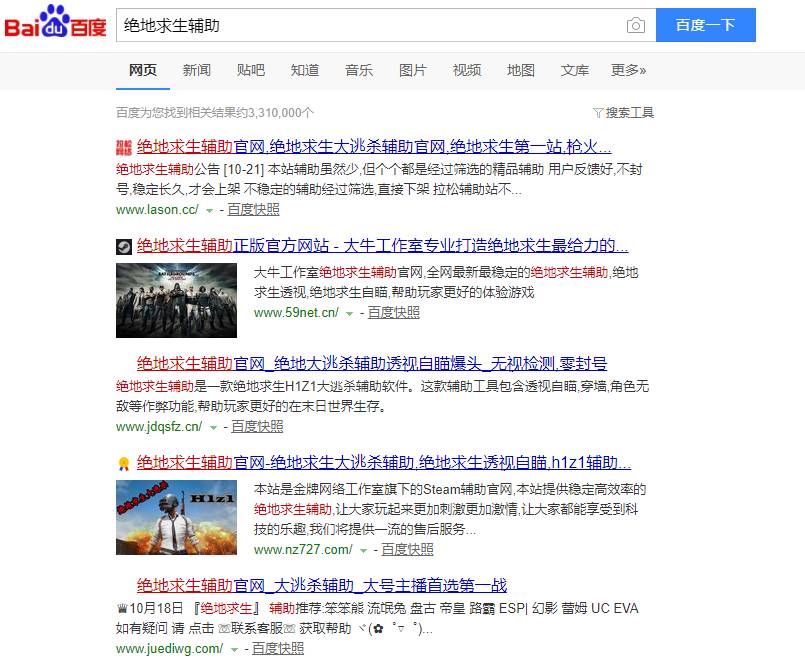This screenshot has height=667, width=805.
Task: Click the search filter funnel icon
Action: tap(598, 112)
